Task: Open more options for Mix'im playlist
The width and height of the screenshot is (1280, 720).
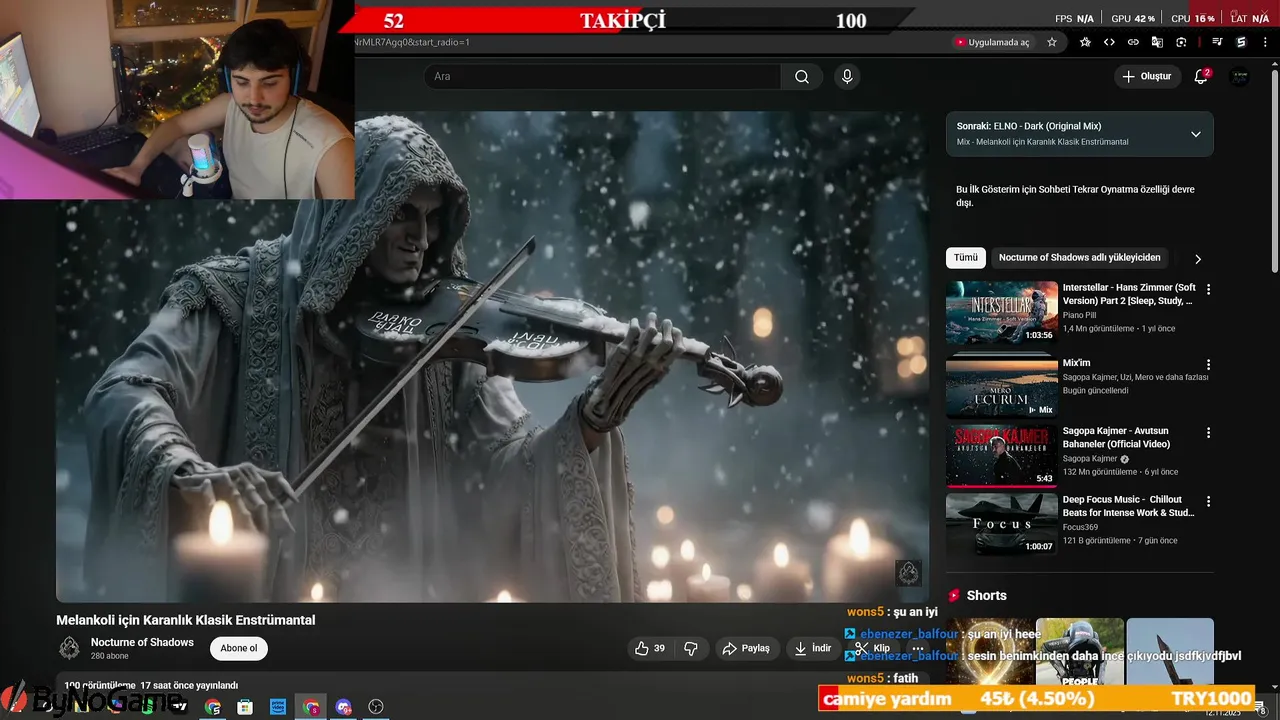Action: pyautogui.click(x=1208, y=365)
